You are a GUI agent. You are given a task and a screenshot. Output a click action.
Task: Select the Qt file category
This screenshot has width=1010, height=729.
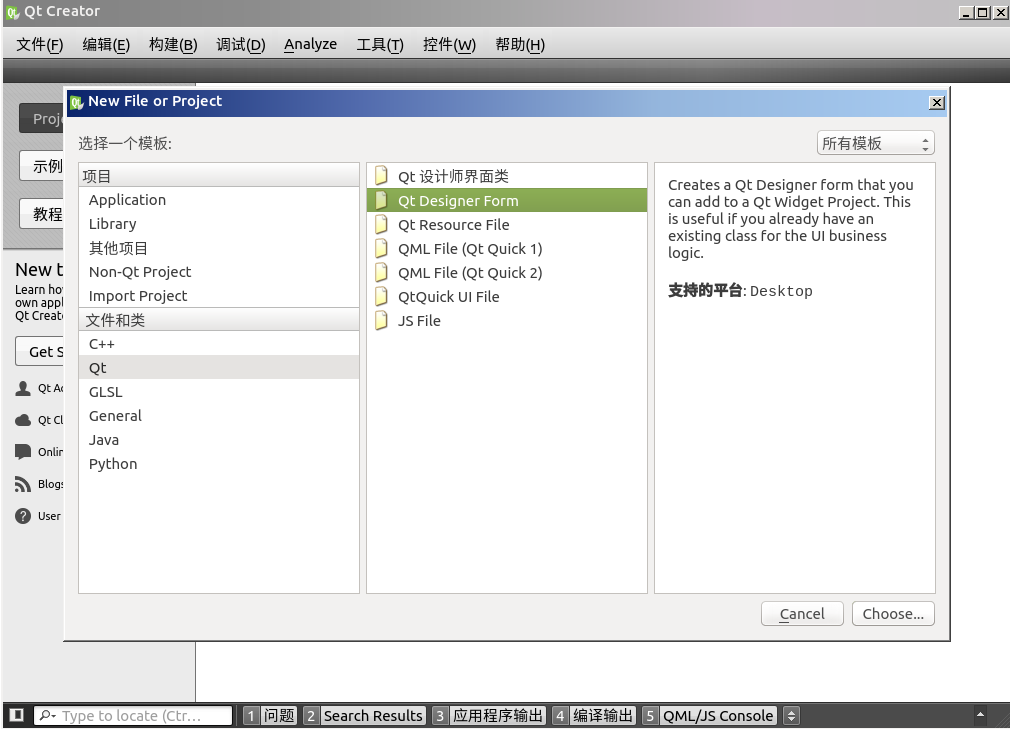(x=219, y=368)
